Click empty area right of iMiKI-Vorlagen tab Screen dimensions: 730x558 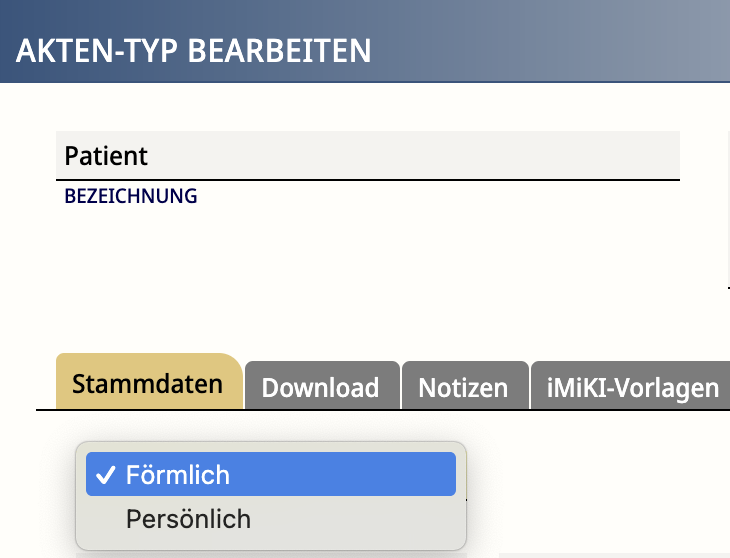click(x=726, y=386)
